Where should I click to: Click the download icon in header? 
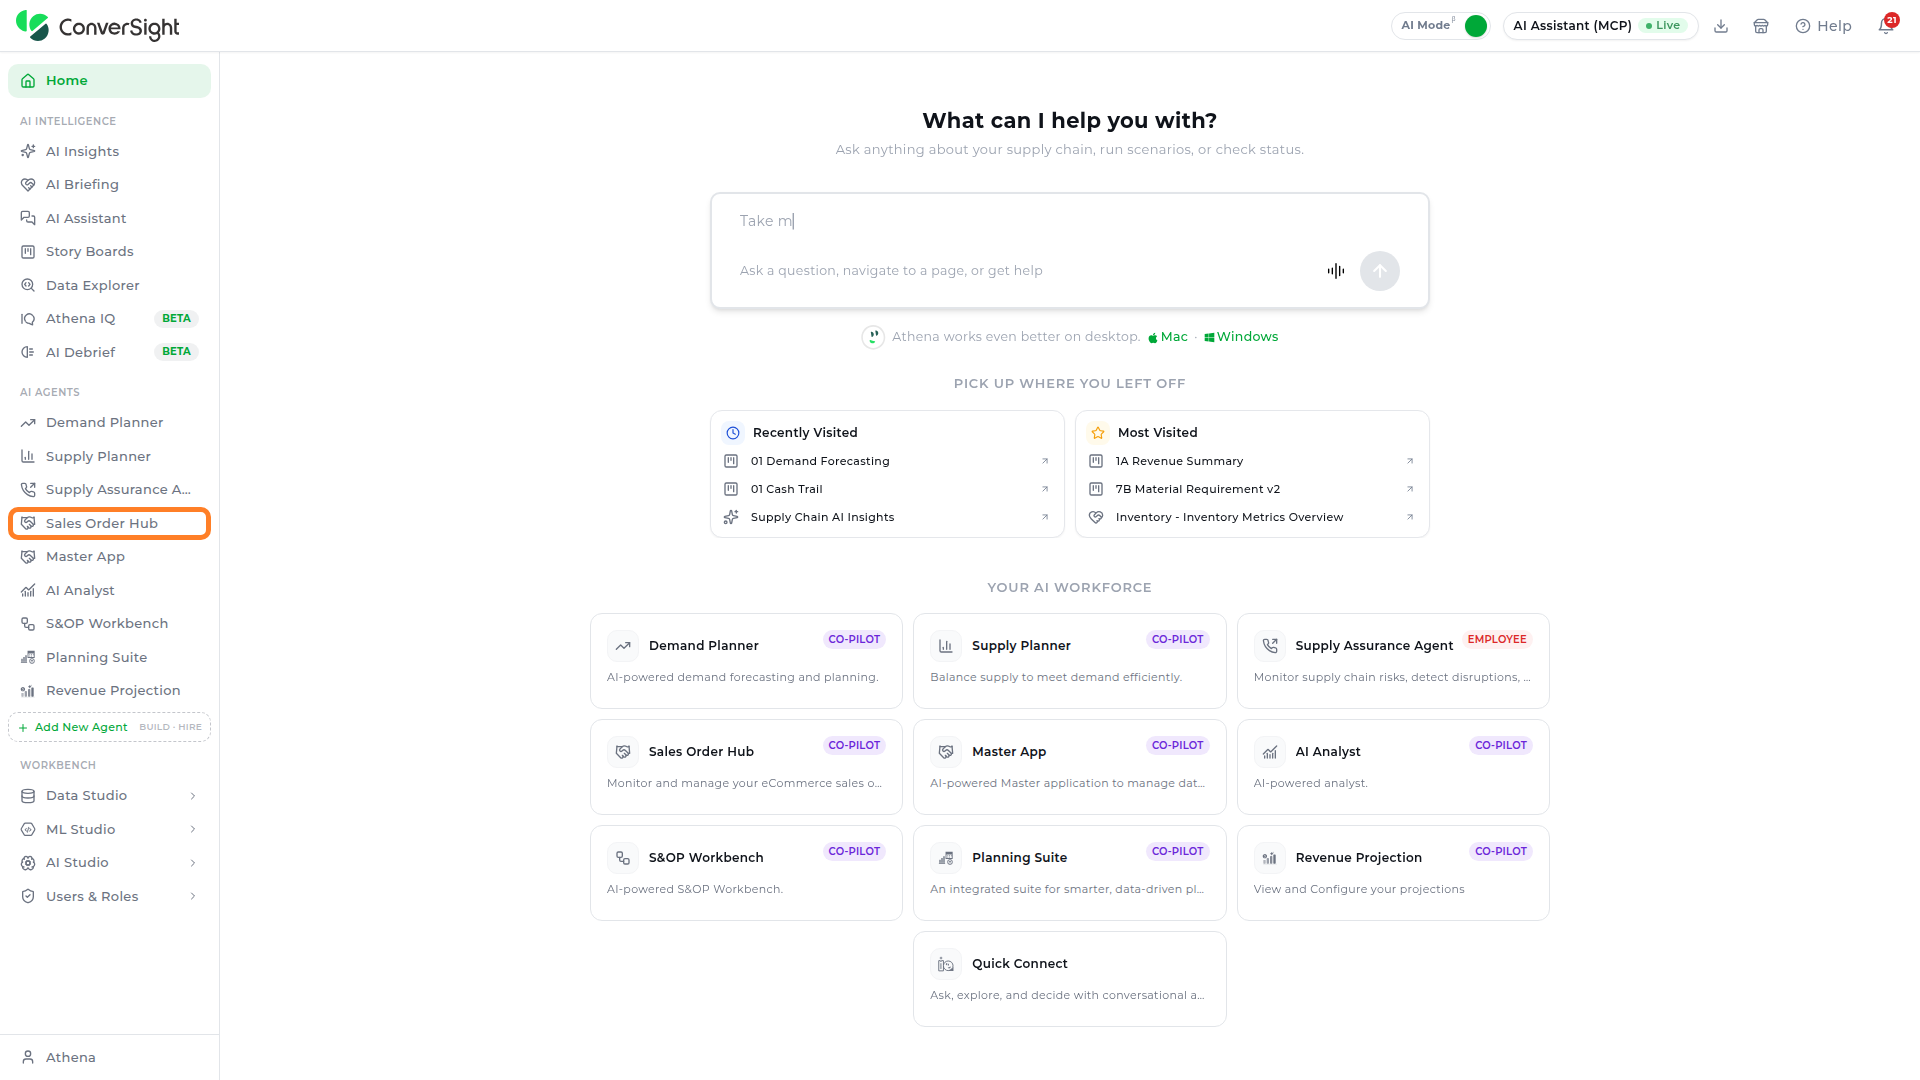[1721, 26]
